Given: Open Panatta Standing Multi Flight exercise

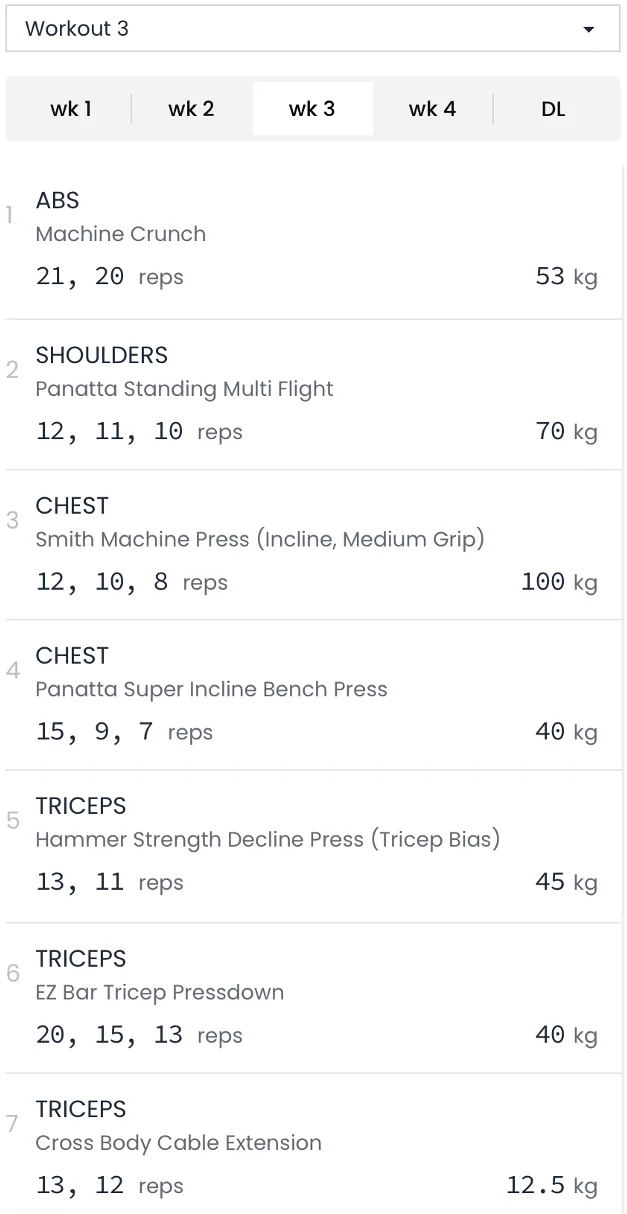Looking at the screenshot, I should (184, 389).
